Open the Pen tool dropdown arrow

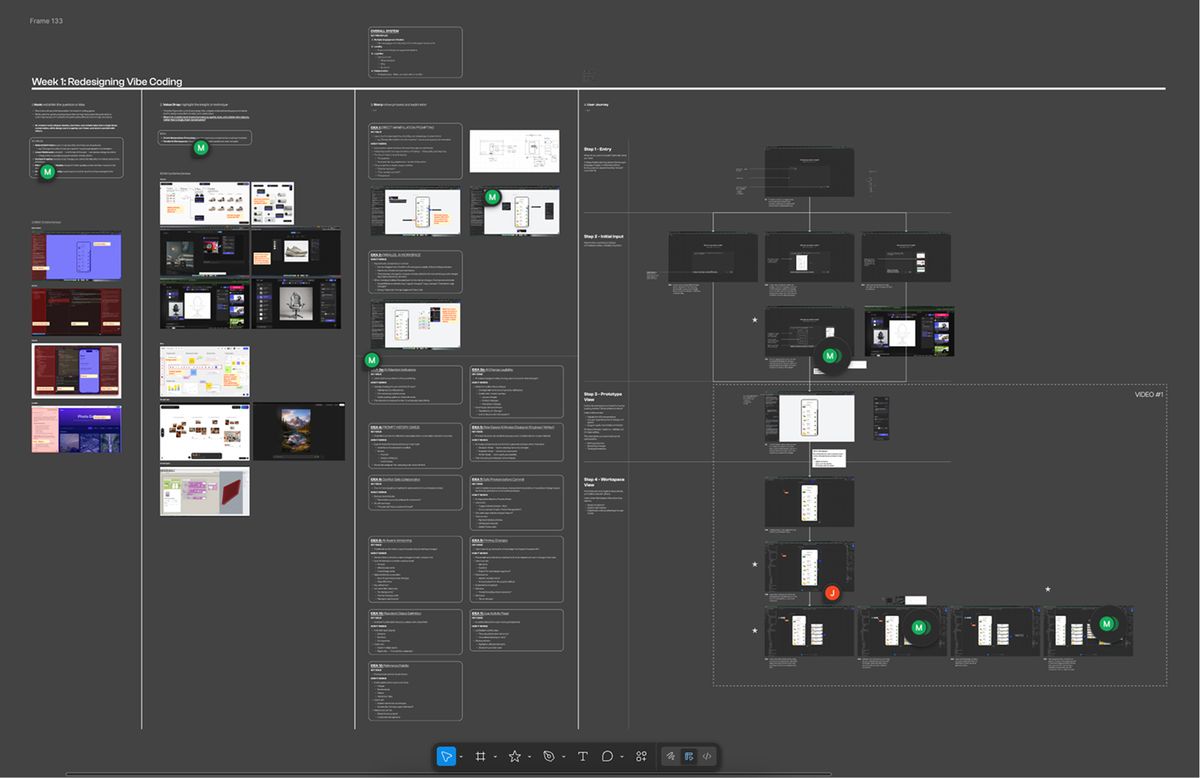click(563, 757)
